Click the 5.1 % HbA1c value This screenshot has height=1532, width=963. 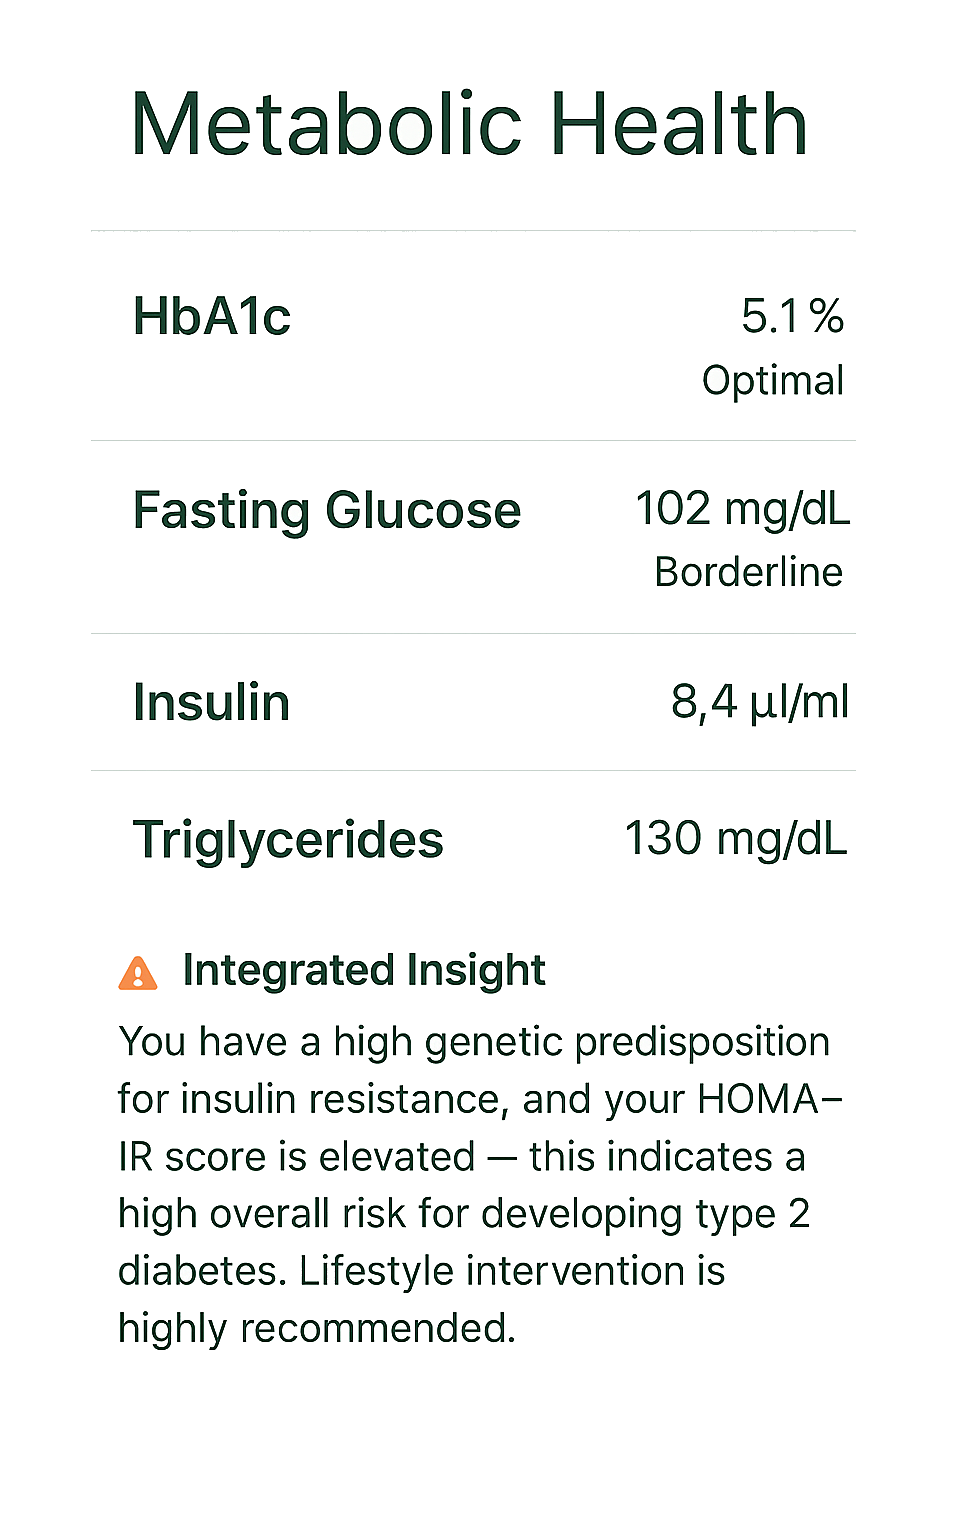792,317
